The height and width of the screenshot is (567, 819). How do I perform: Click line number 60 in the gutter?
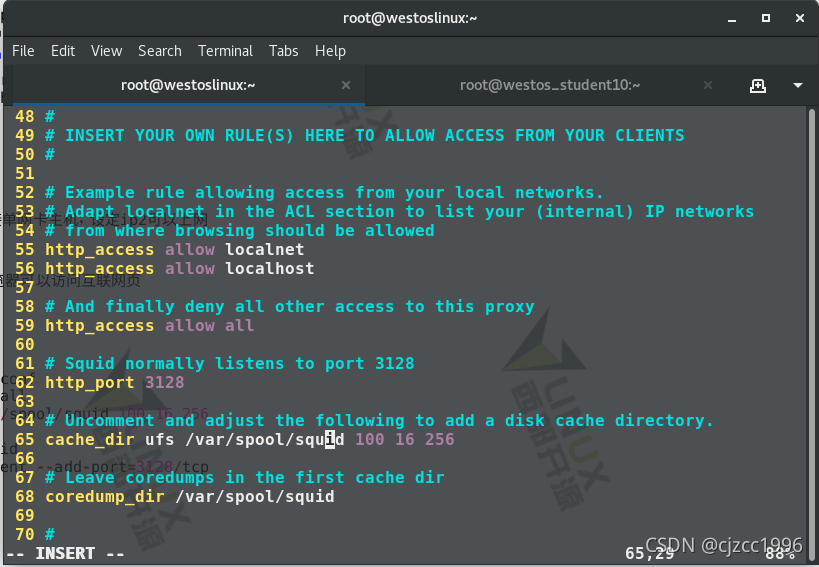click(25, 345)
